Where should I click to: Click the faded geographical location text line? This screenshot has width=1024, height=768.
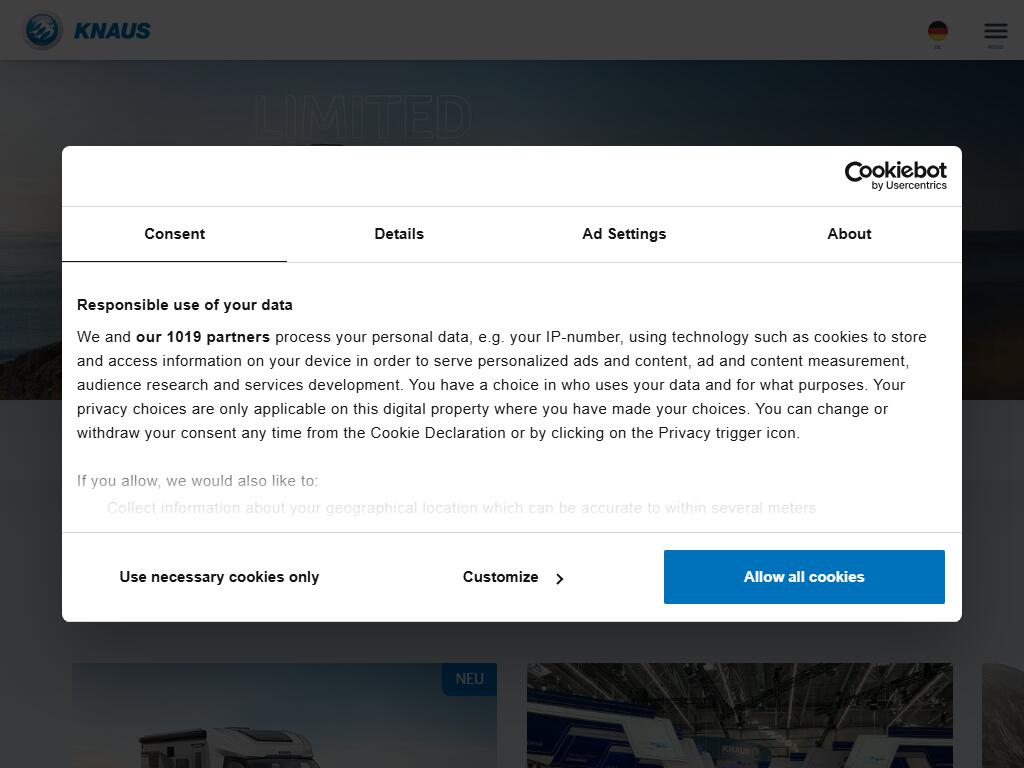coord(461,508)
